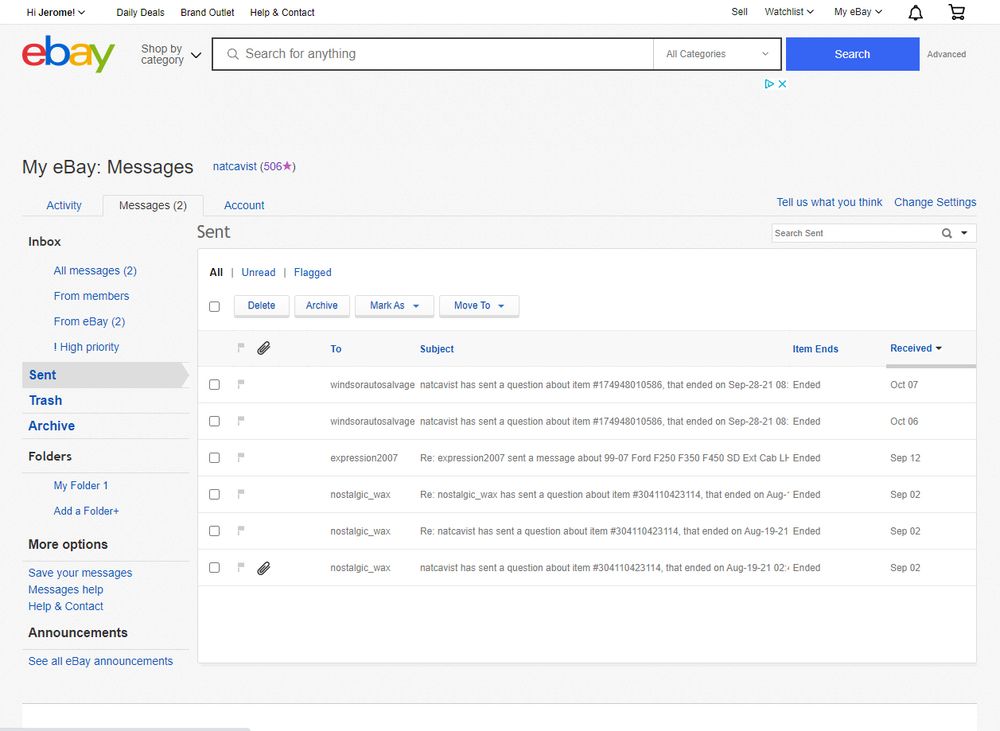Image resolution: width=1000 pixels, height=731 pixels.
Task: Select the Oct 06 windsorautosalvage message checkbox
Action: pos(214,421)
